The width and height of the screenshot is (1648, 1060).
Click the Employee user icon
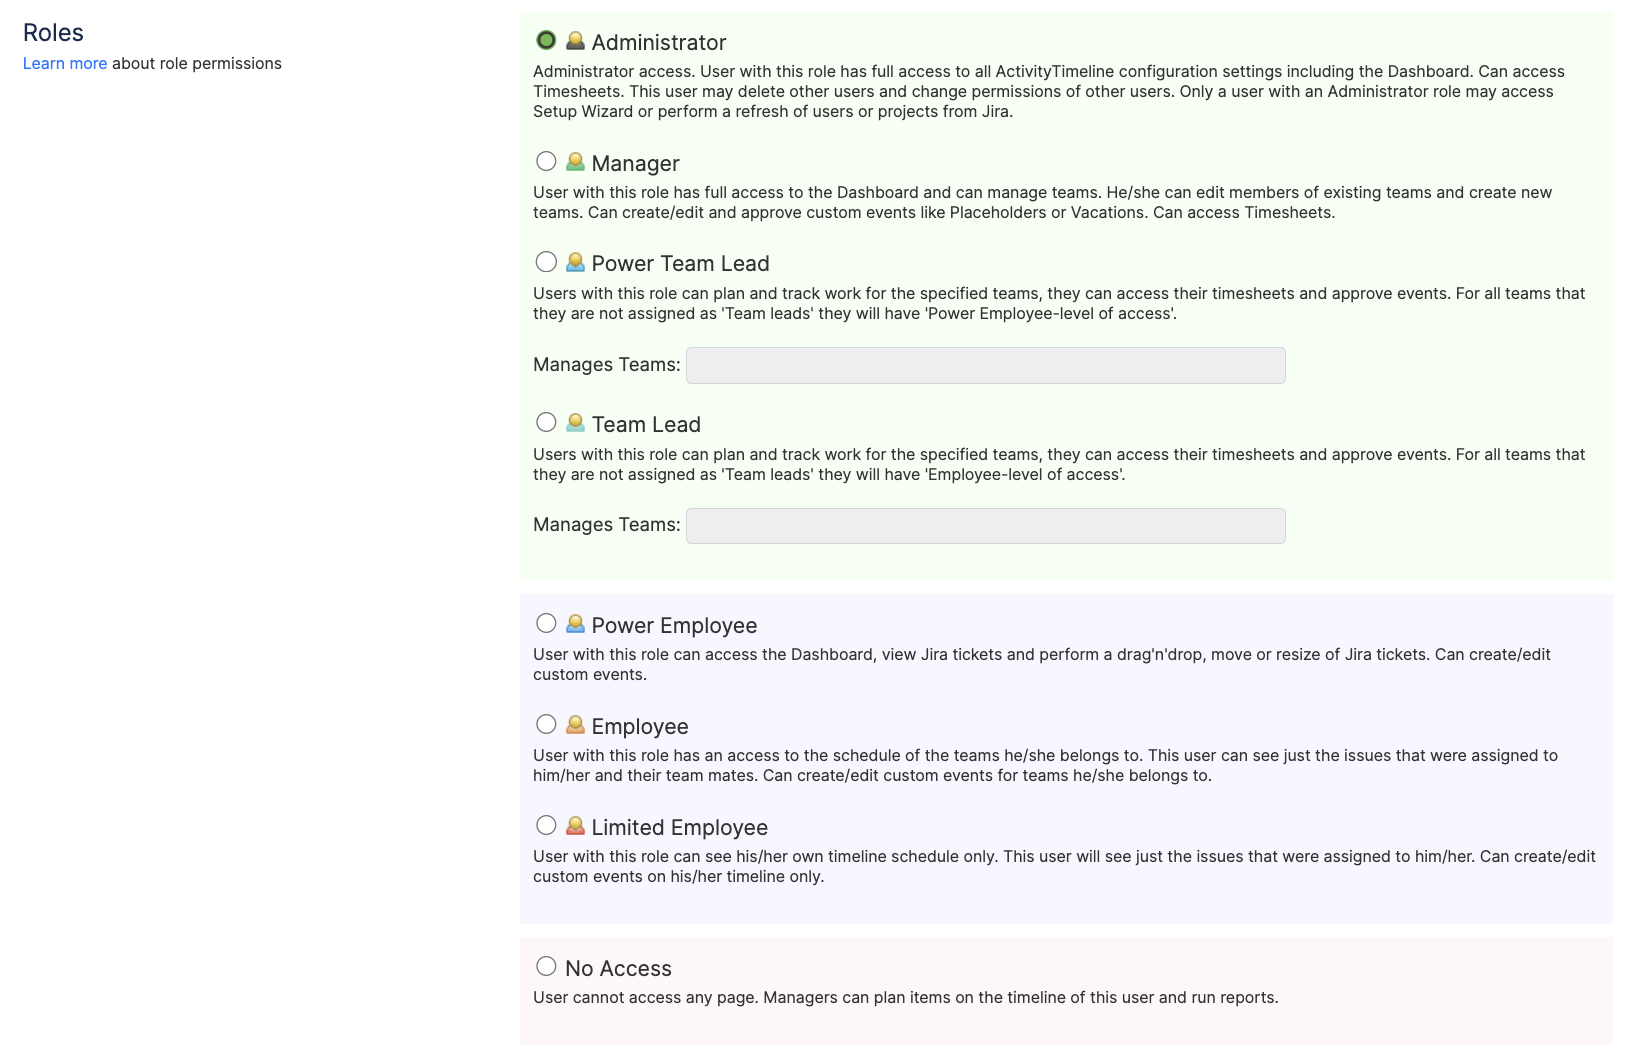pyautogui.click(x=575, y=724)
